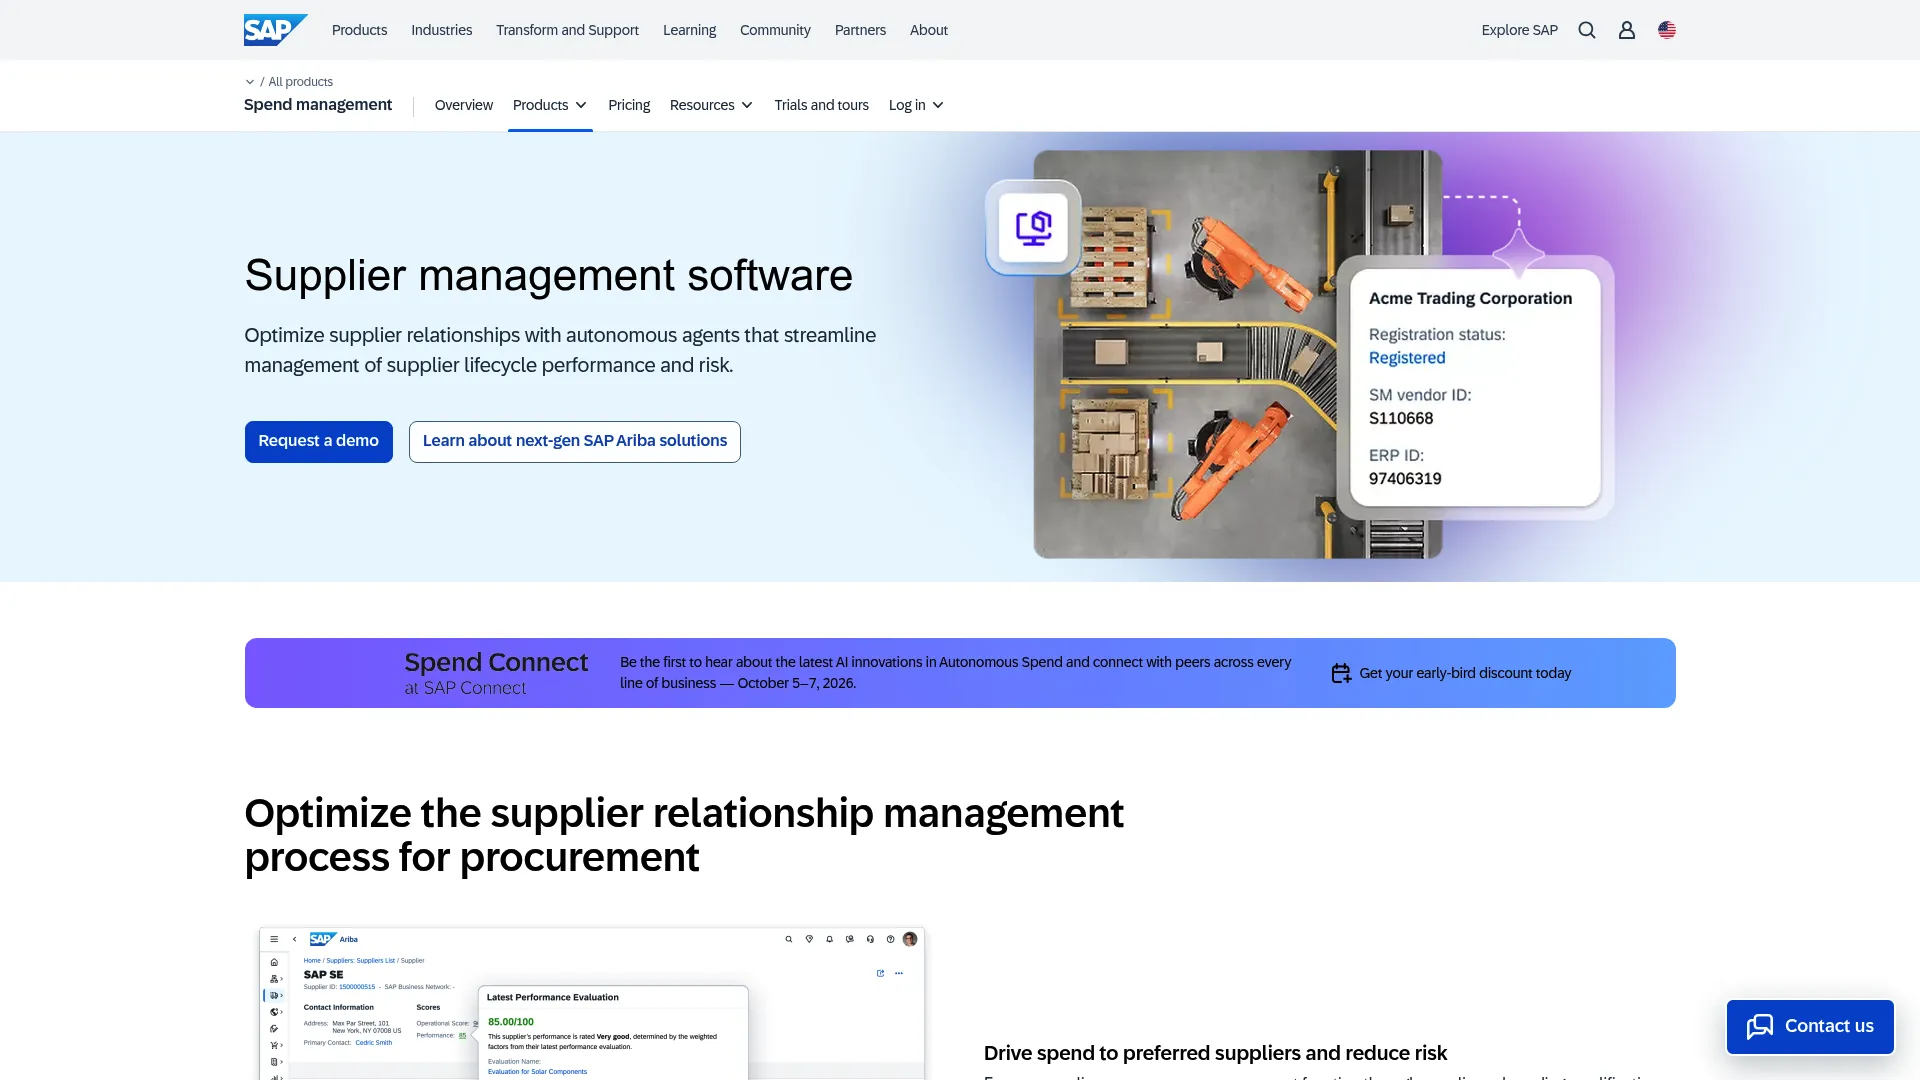Image resolution: width=1920 pixels, height=1080 pixels.
Task: Go to the Overview tab
Action: tap(464, 105)
